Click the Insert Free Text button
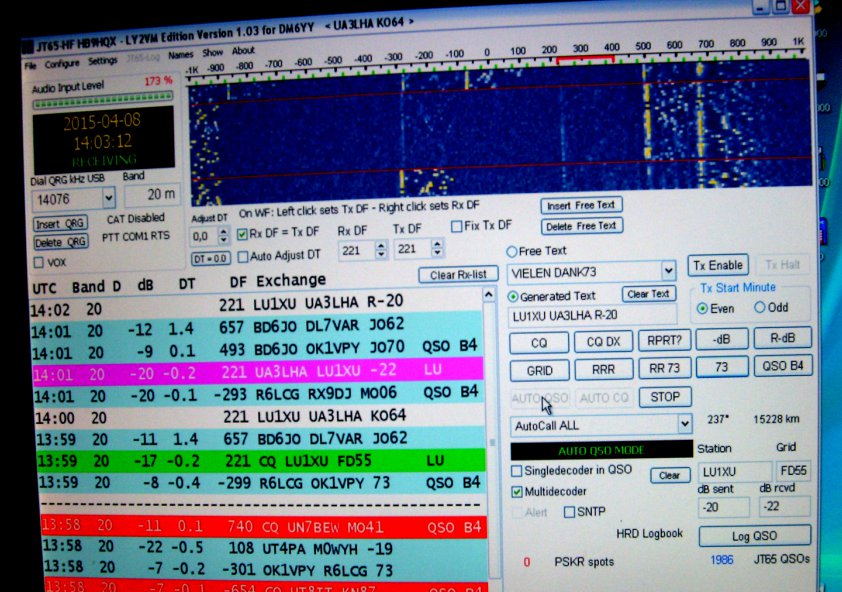The height and width of the screenshot is (592, 842). 581,205
